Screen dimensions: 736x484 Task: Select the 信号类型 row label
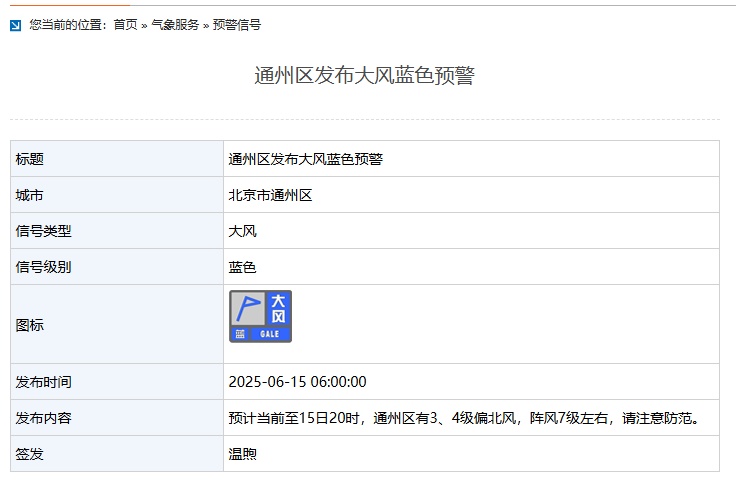point(44,231)
